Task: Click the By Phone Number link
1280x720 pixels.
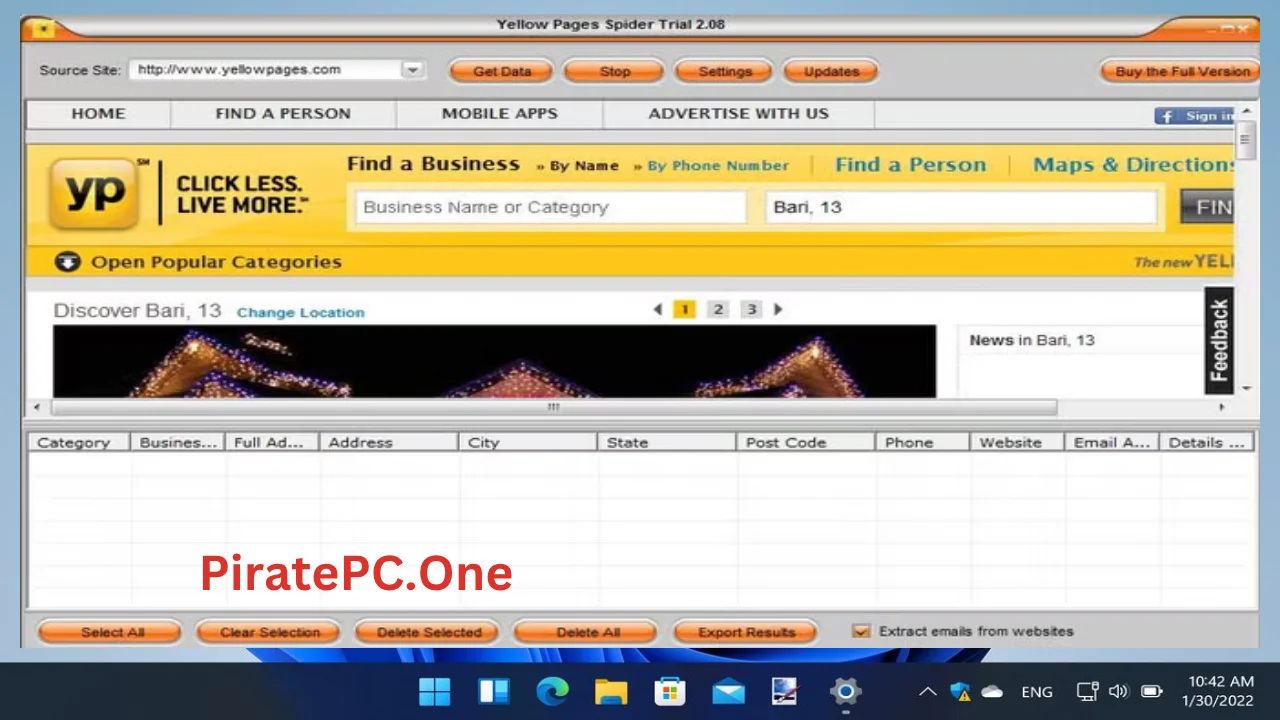Action: (718, 166)
